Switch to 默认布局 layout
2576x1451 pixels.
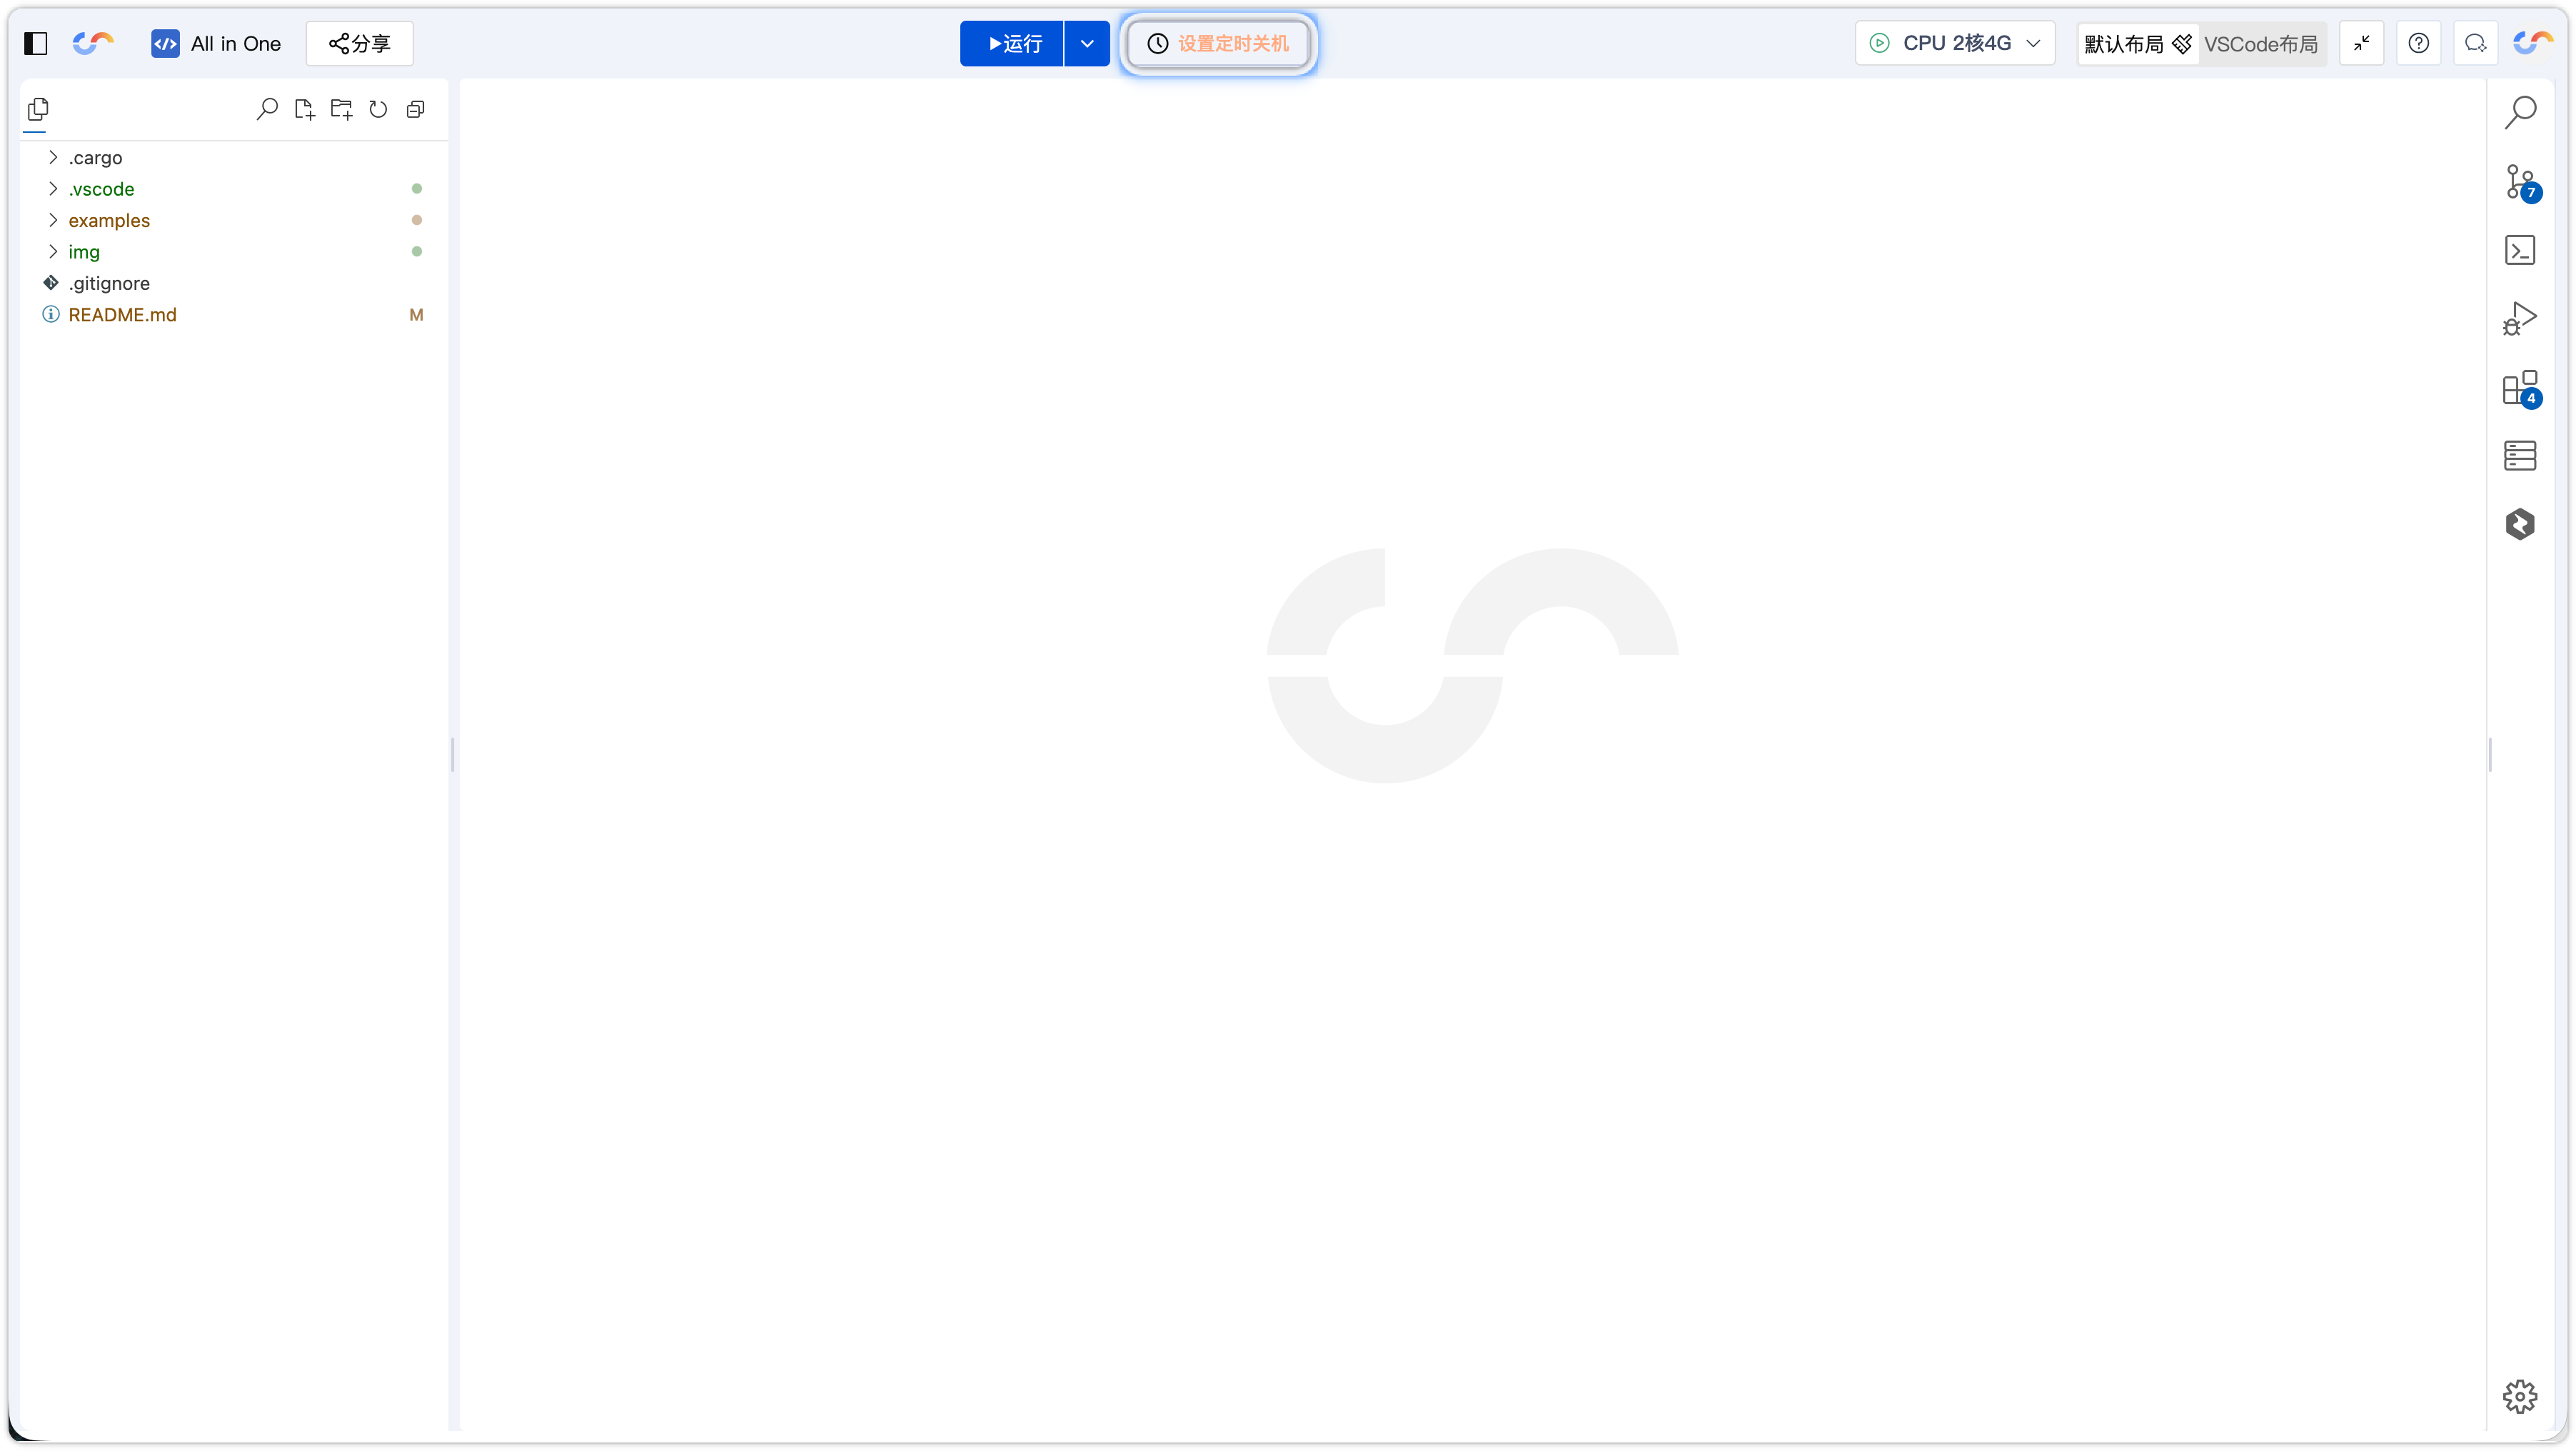pyautogui.click(x=2138, y=43)
